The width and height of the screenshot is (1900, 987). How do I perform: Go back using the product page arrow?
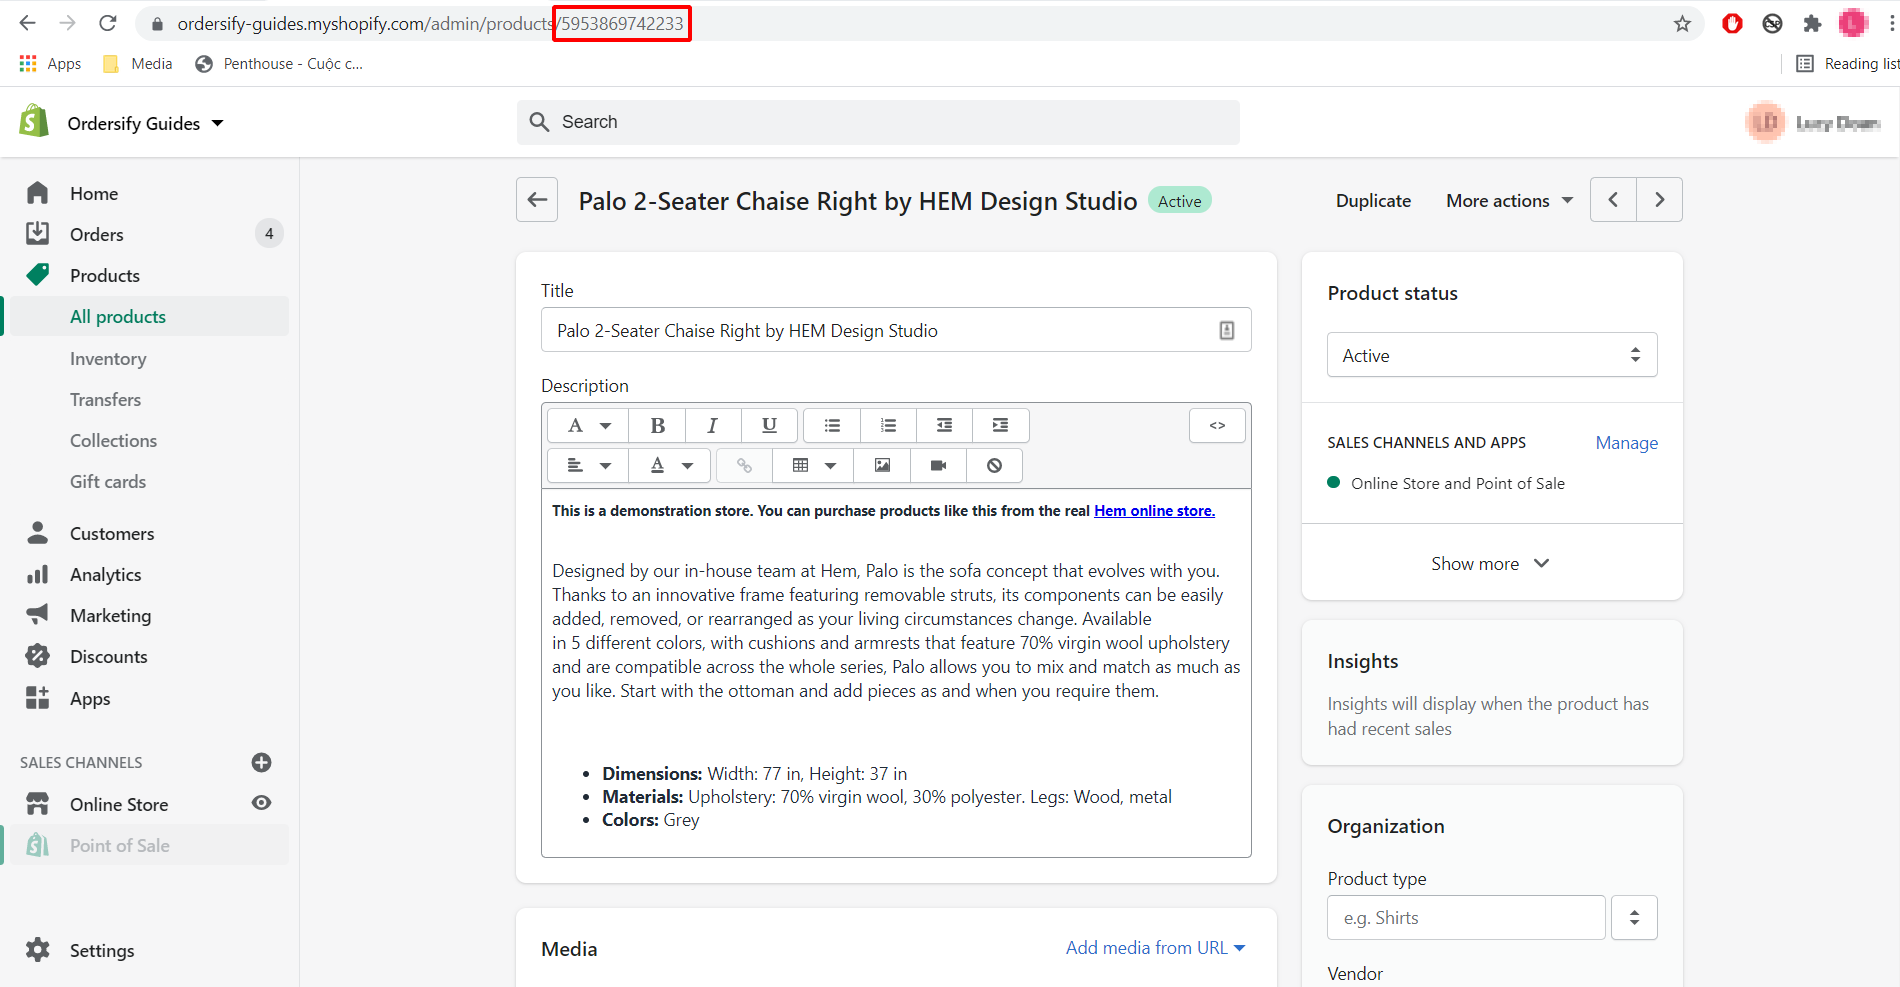(x=537, y=200)
